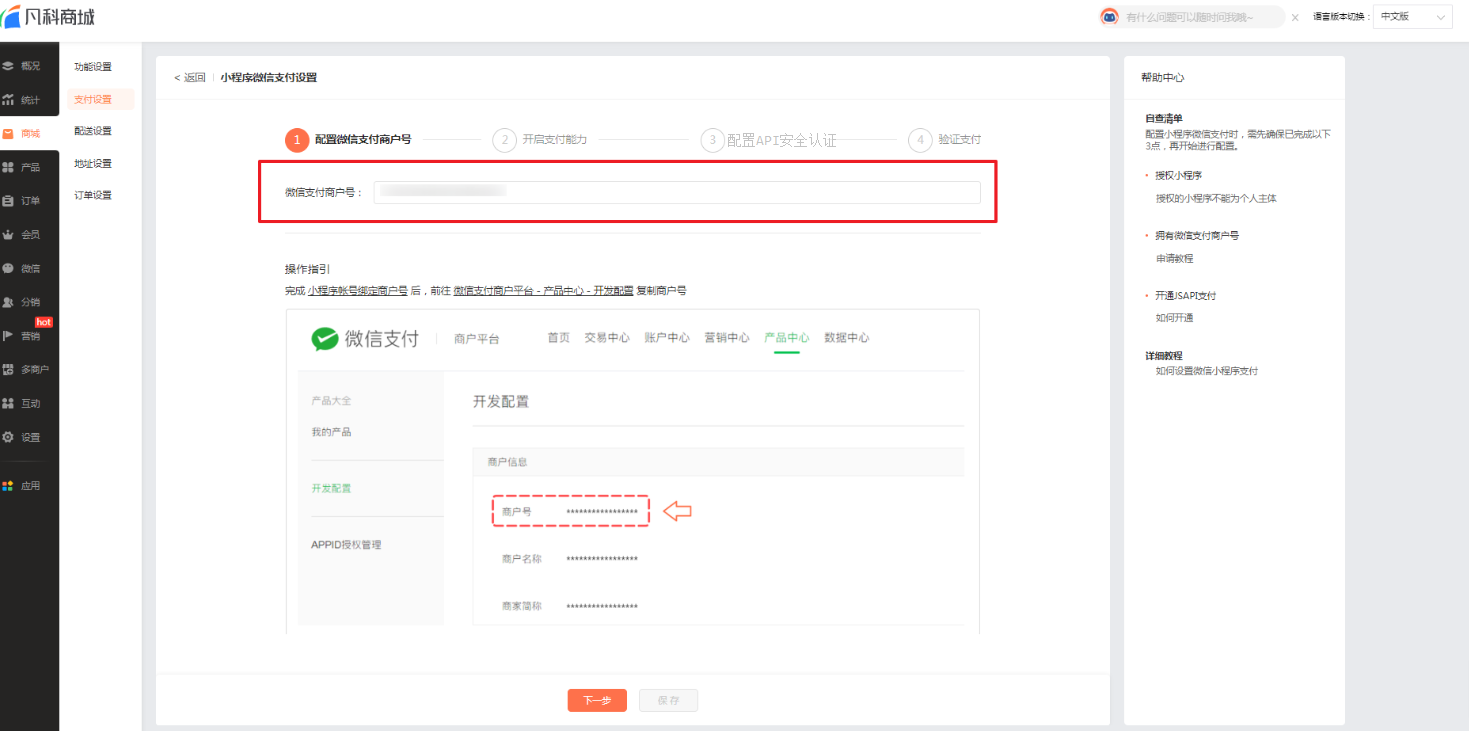Image resolution: width=1469 pixels, height=731 pixels.
Task: Select the 商城 mall sidebar icon
Action: pyautogui.click(x=9, y=133)
